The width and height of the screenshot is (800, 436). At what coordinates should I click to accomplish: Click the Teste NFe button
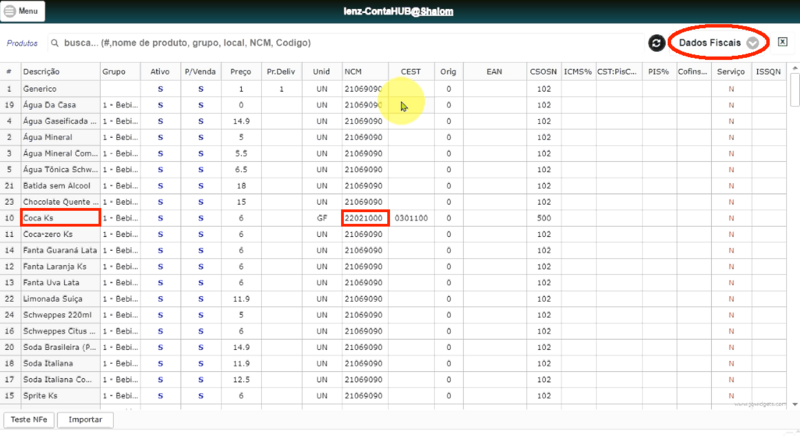coord(29,420)
